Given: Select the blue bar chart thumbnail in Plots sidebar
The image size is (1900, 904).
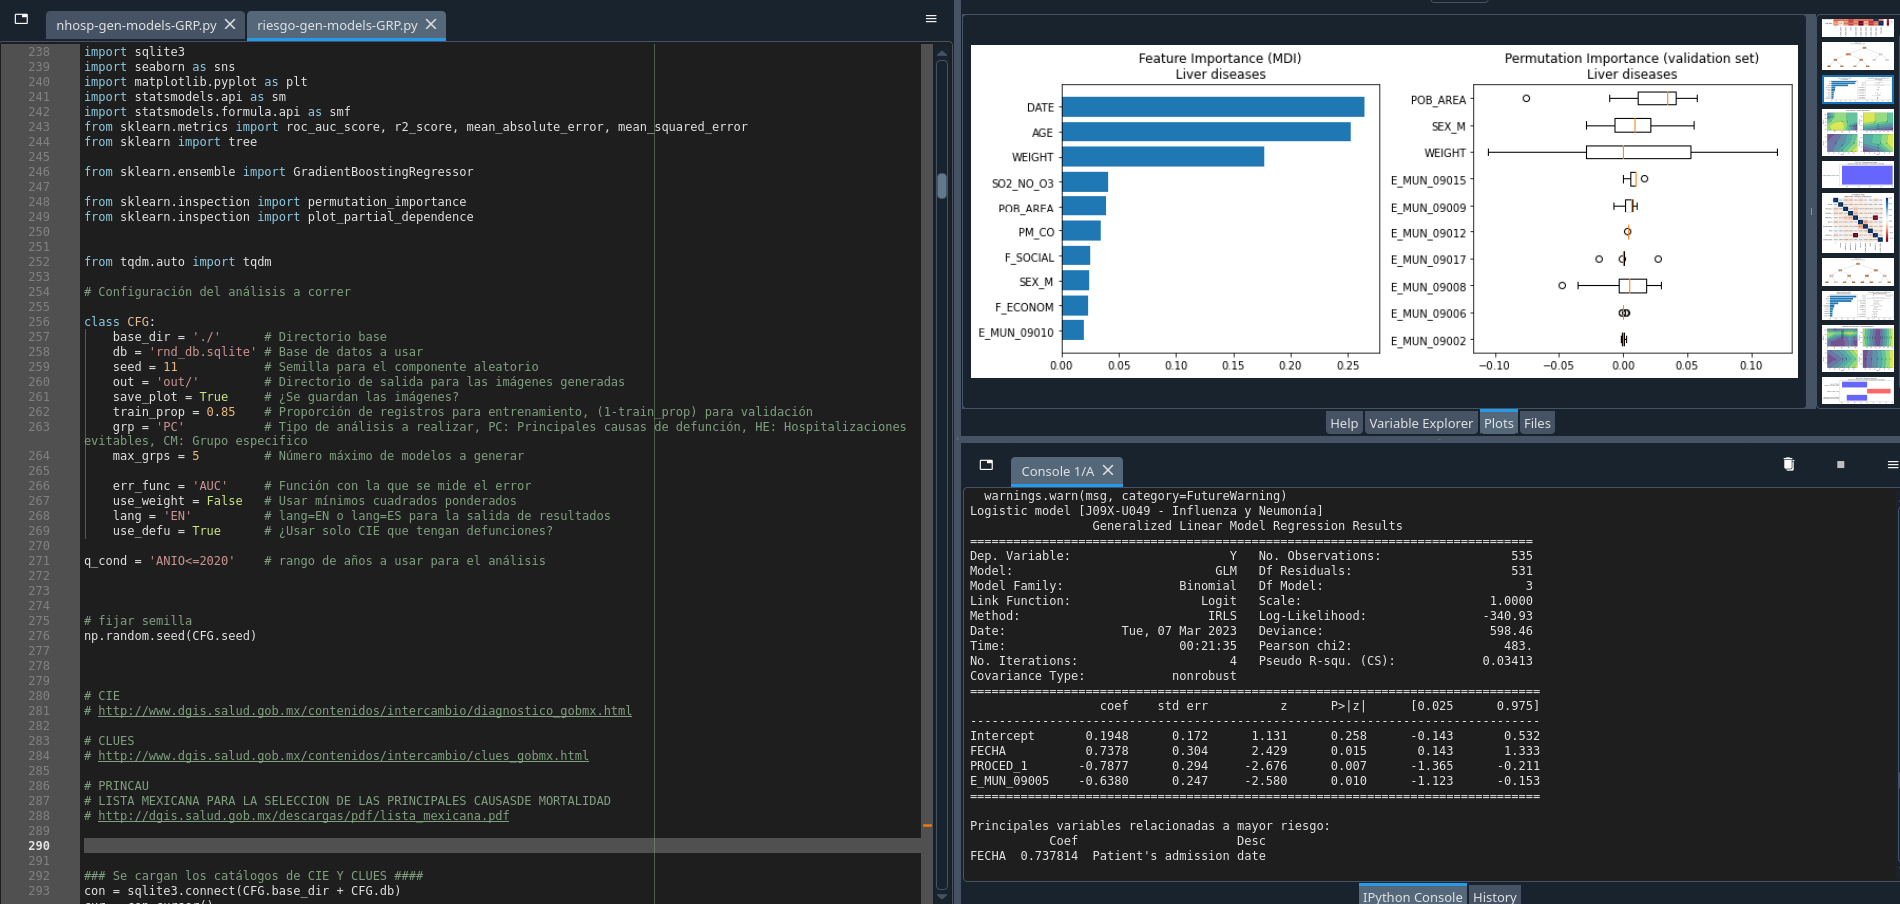Looking at the screenshot, I should pos(1857,176).
